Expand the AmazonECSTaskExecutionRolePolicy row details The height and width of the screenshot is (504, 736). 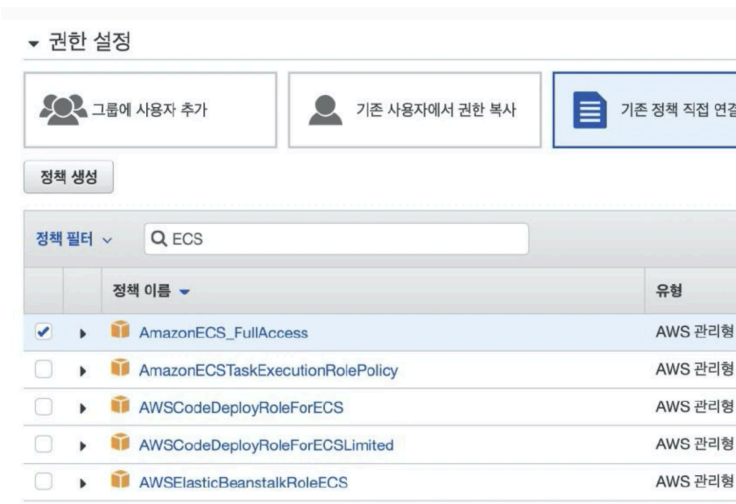pyautogui.click(x=83, y=371)
